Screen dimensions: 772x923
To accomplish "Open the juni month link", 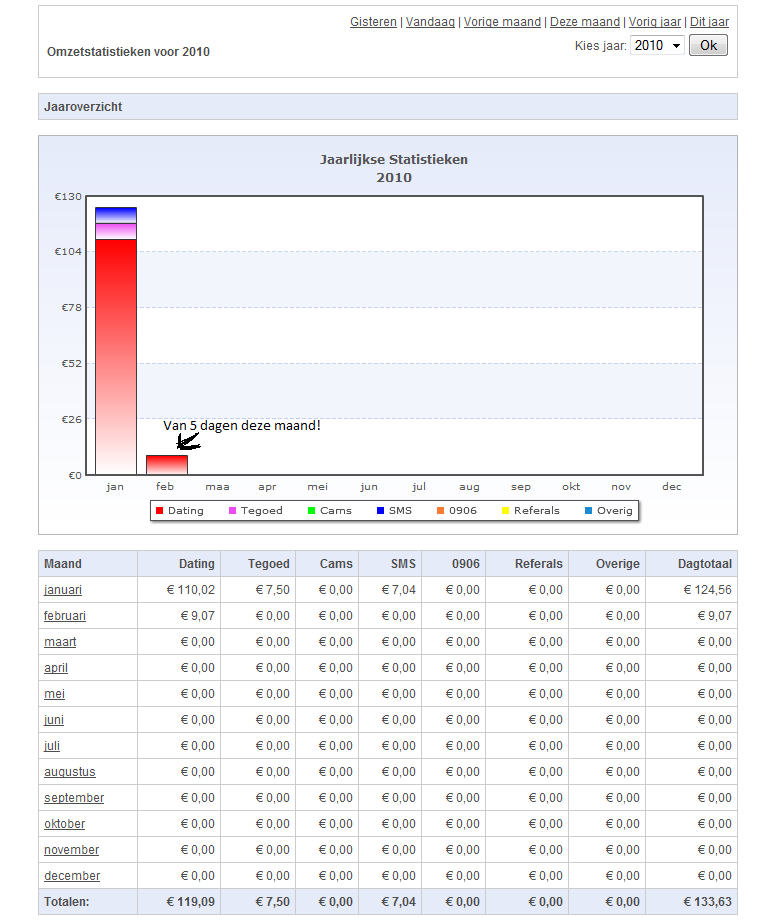I will click(54, 719).
